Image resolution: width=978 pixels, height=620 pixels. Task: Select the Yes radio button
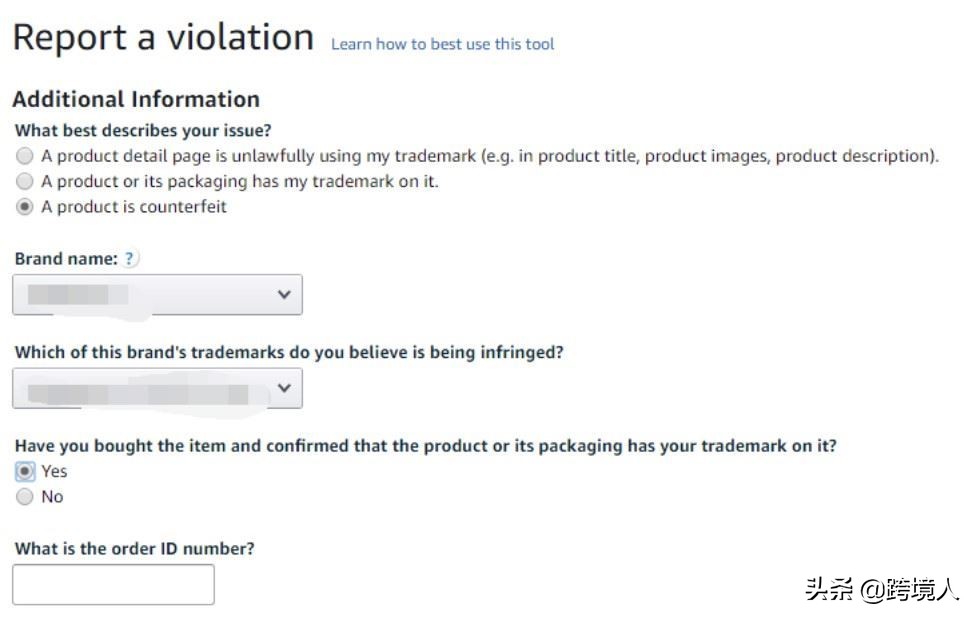tap(25, 471)
